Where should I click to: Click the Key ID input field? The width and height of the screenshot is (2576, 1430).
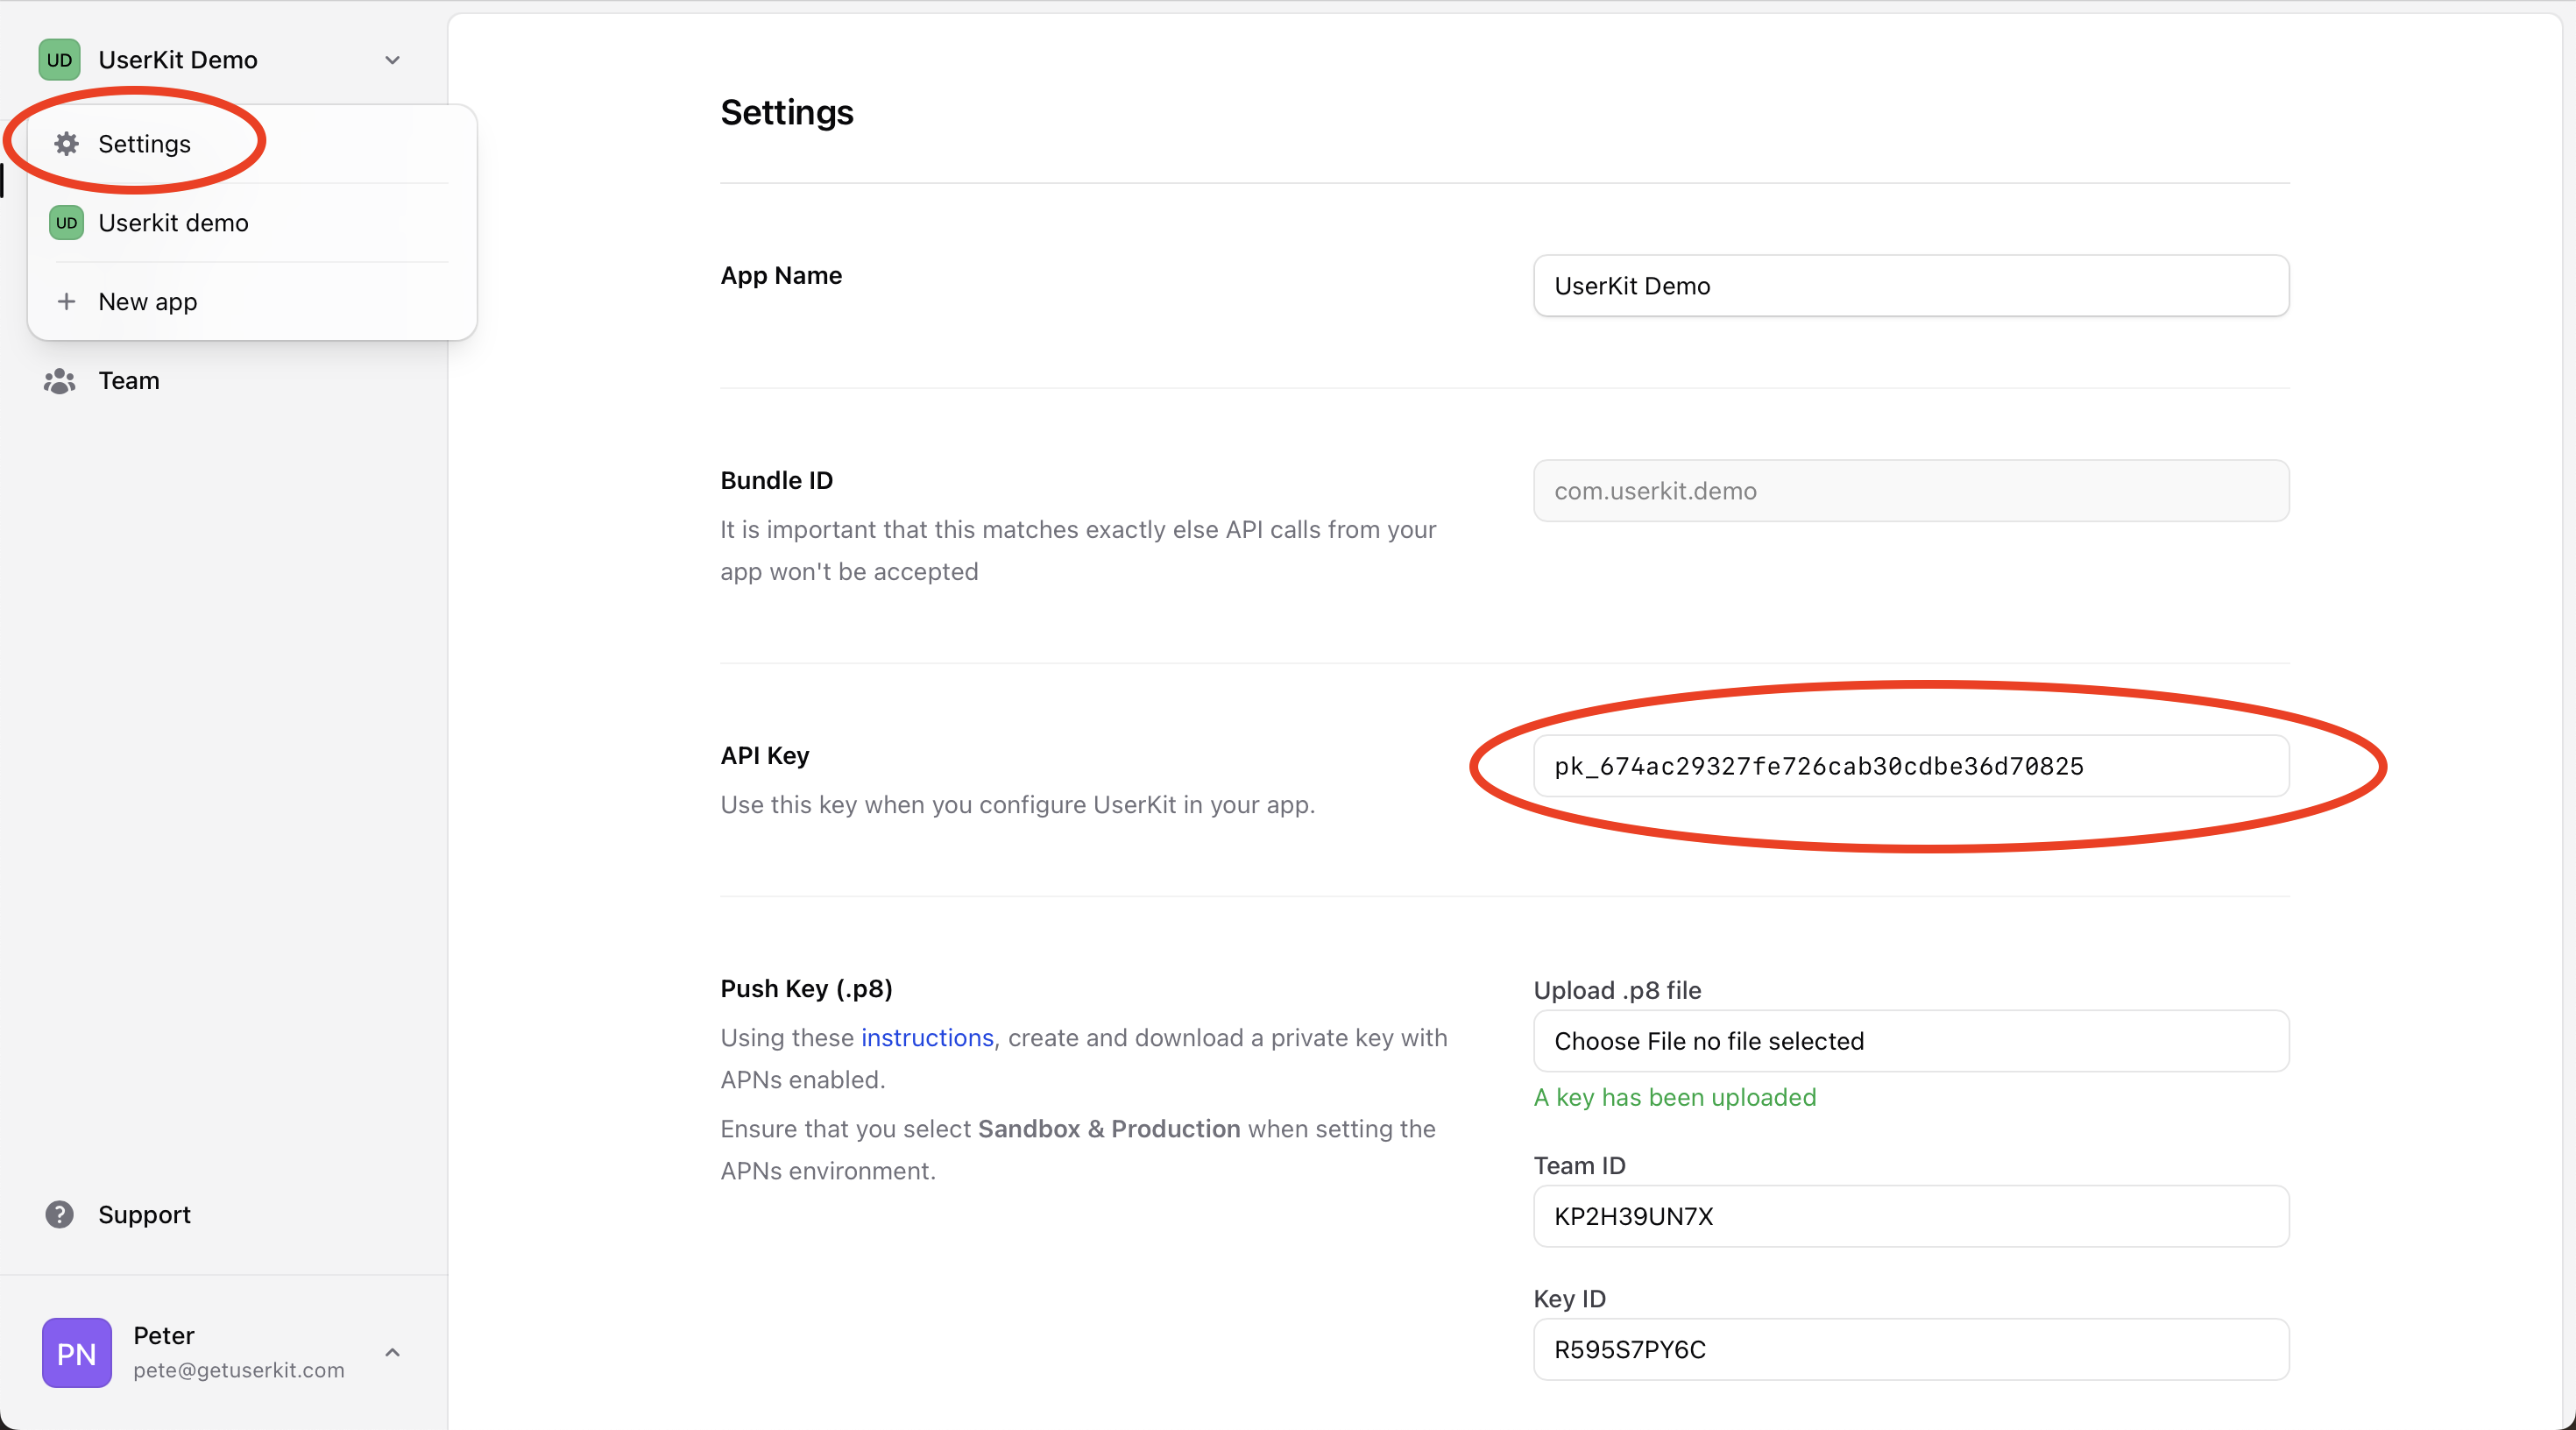click(1911, 1349)
